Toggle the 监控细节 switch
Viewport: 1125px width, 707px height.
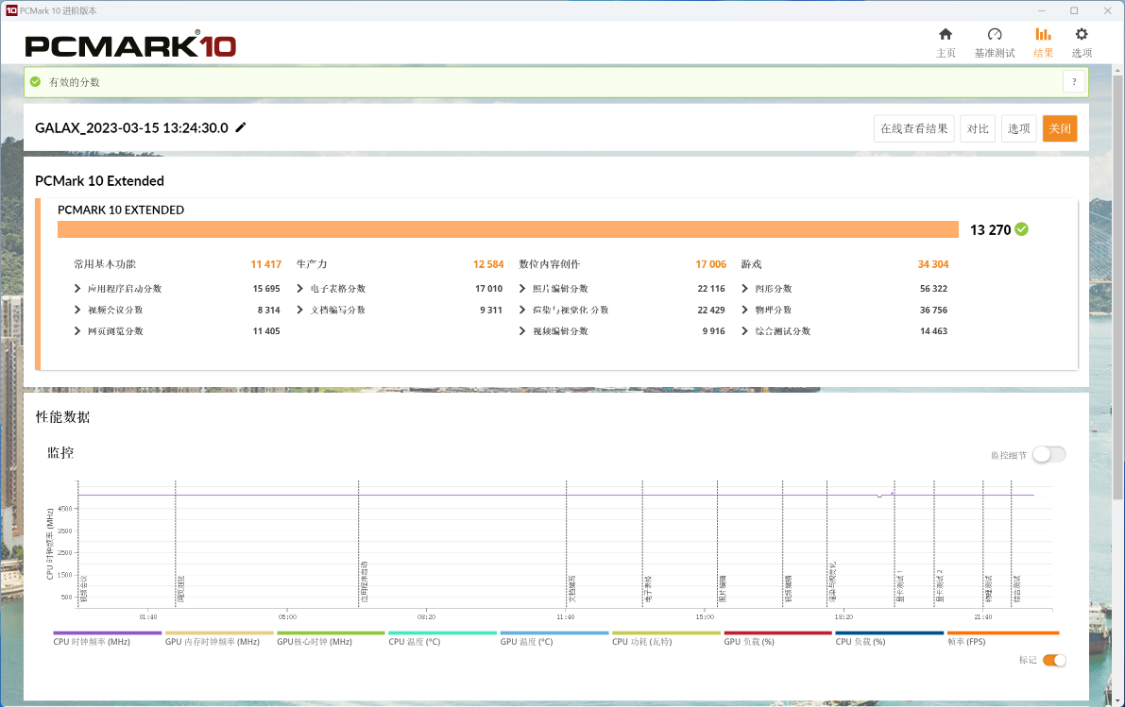point(1049,454)
